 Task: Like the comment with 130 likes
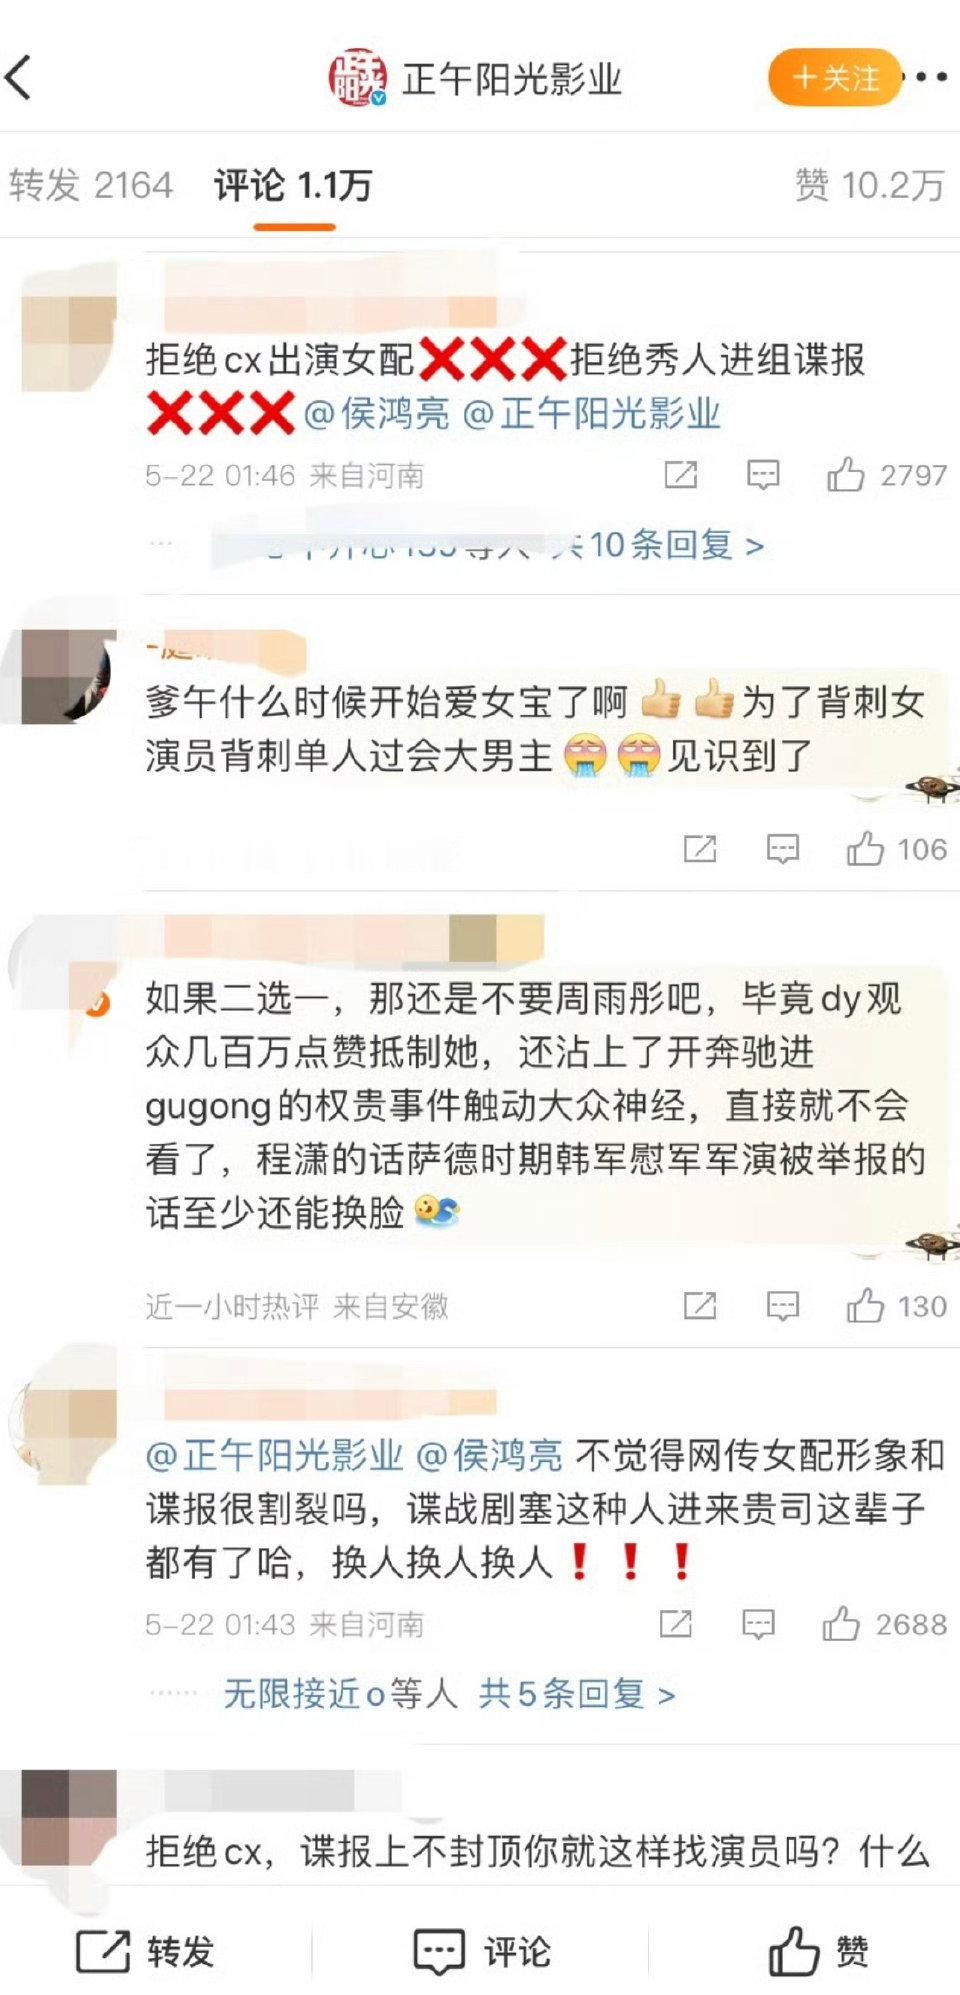[865, 1306]
